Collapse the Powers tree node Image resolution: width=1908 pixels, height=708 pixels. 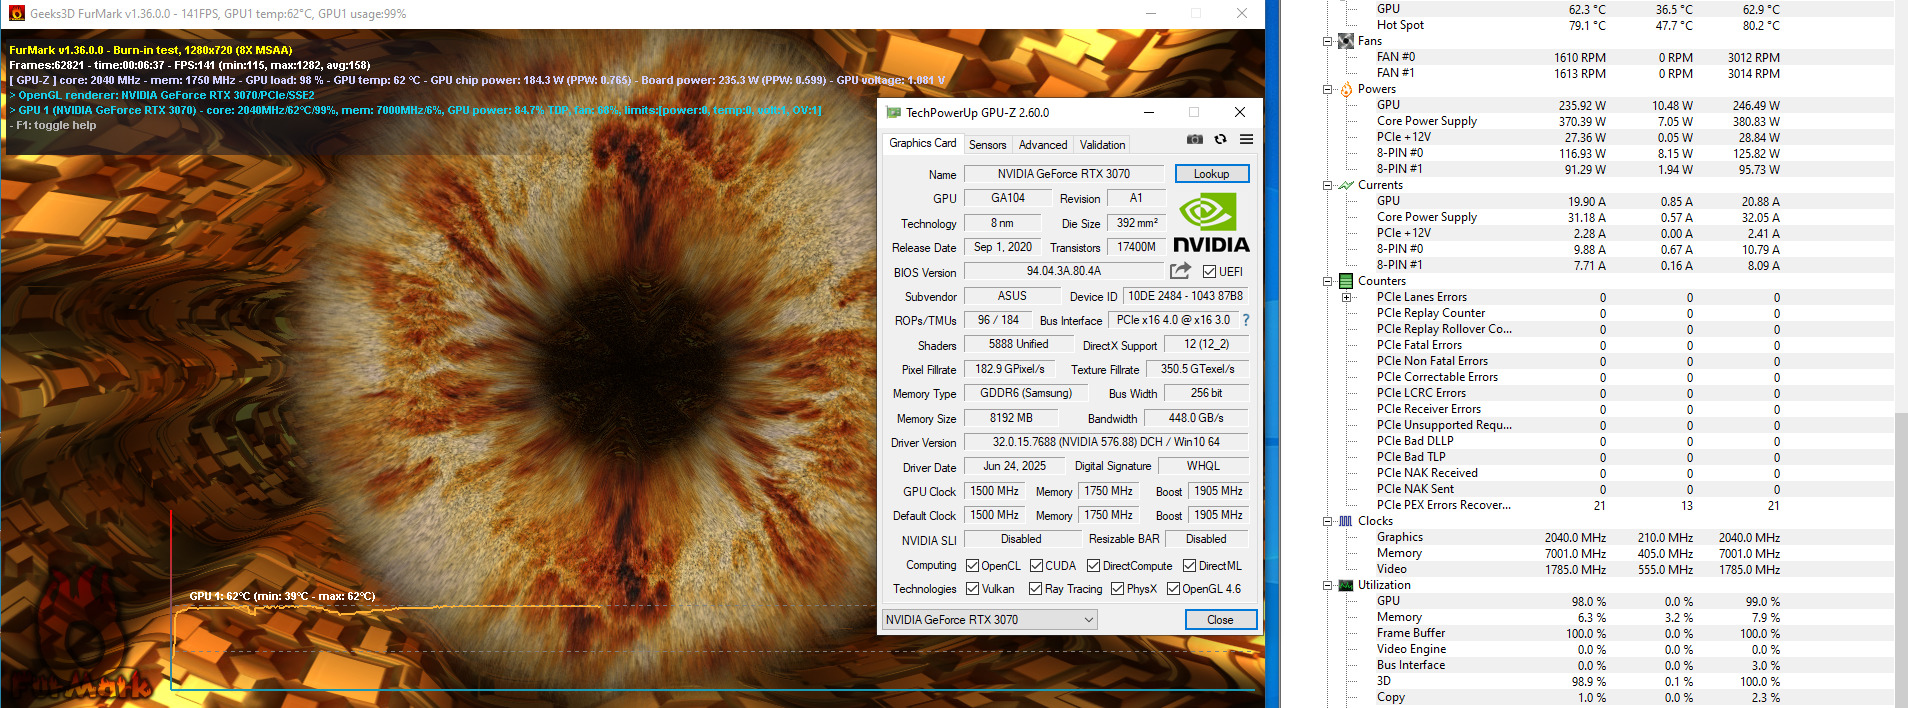click(1327, 89)
